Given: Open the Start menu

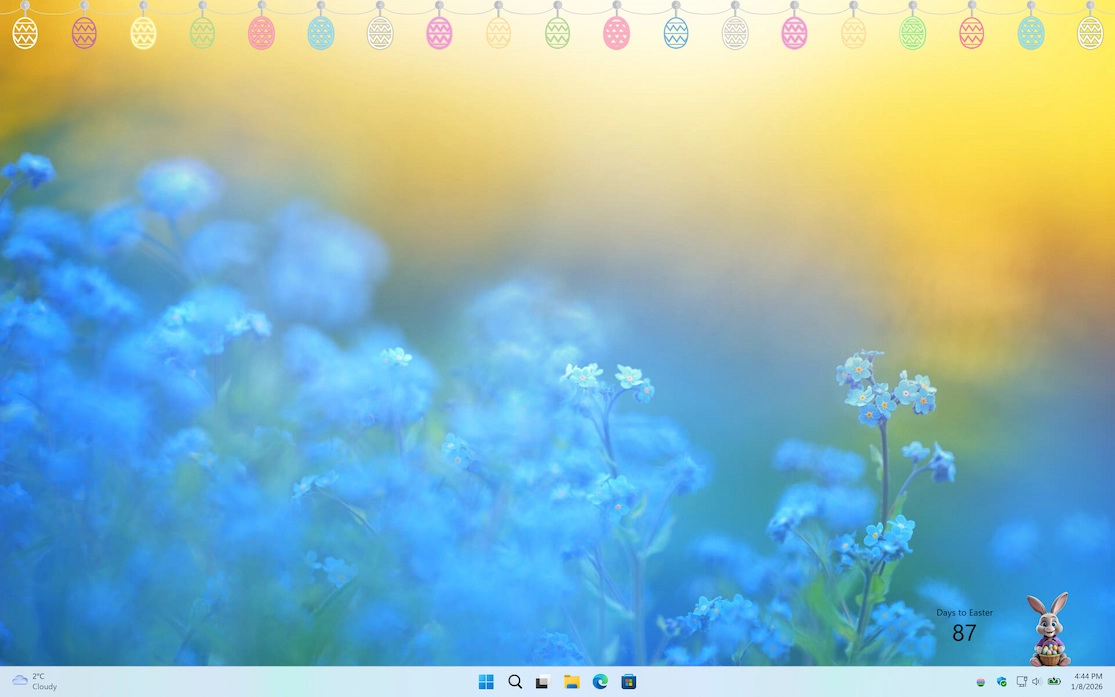Looking at the screenshot, I should [x=486, y=681].
